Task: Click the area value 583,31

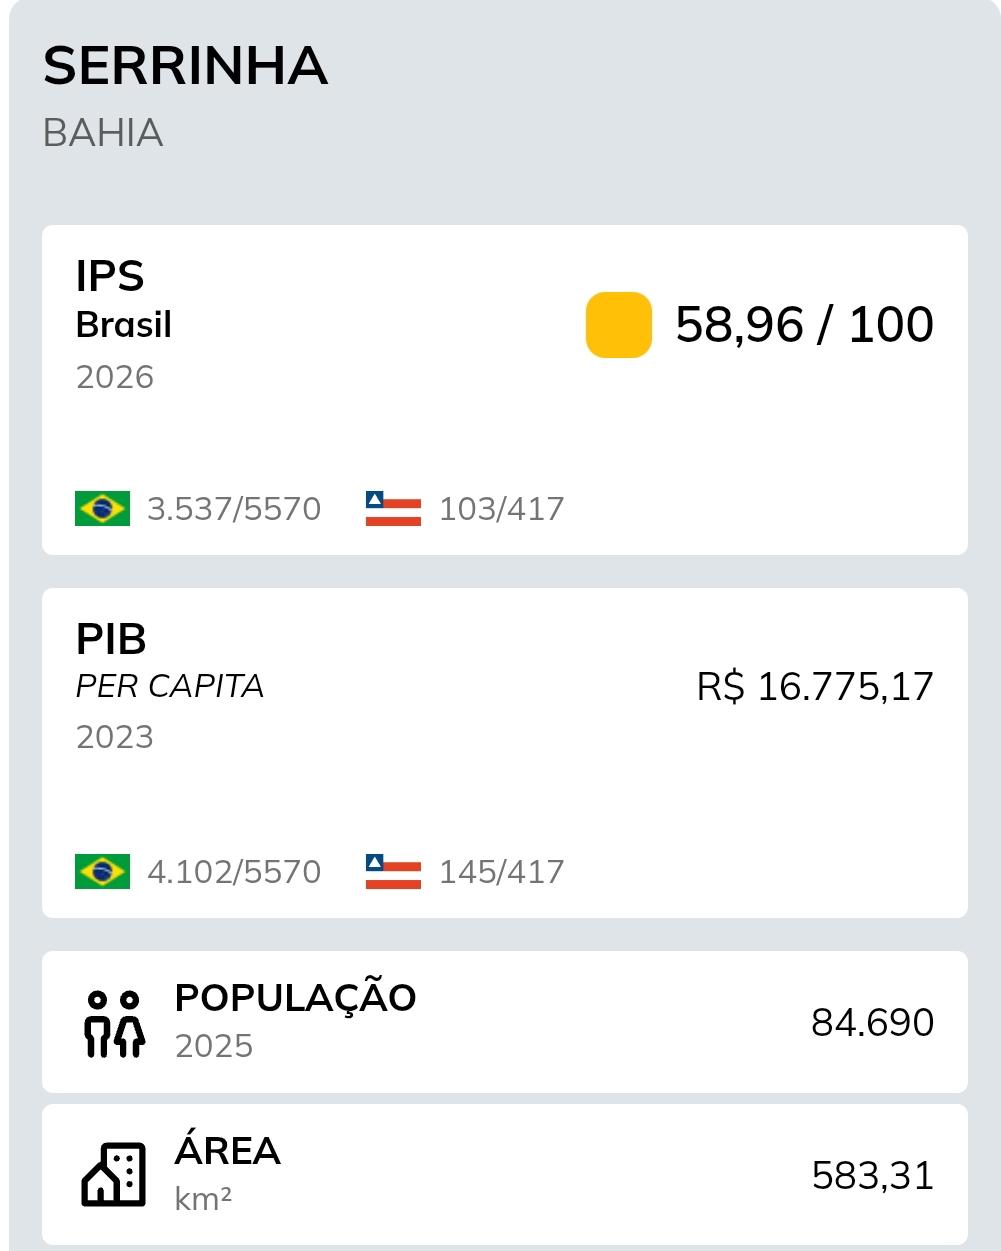Action: click(x=872, y=1176)
